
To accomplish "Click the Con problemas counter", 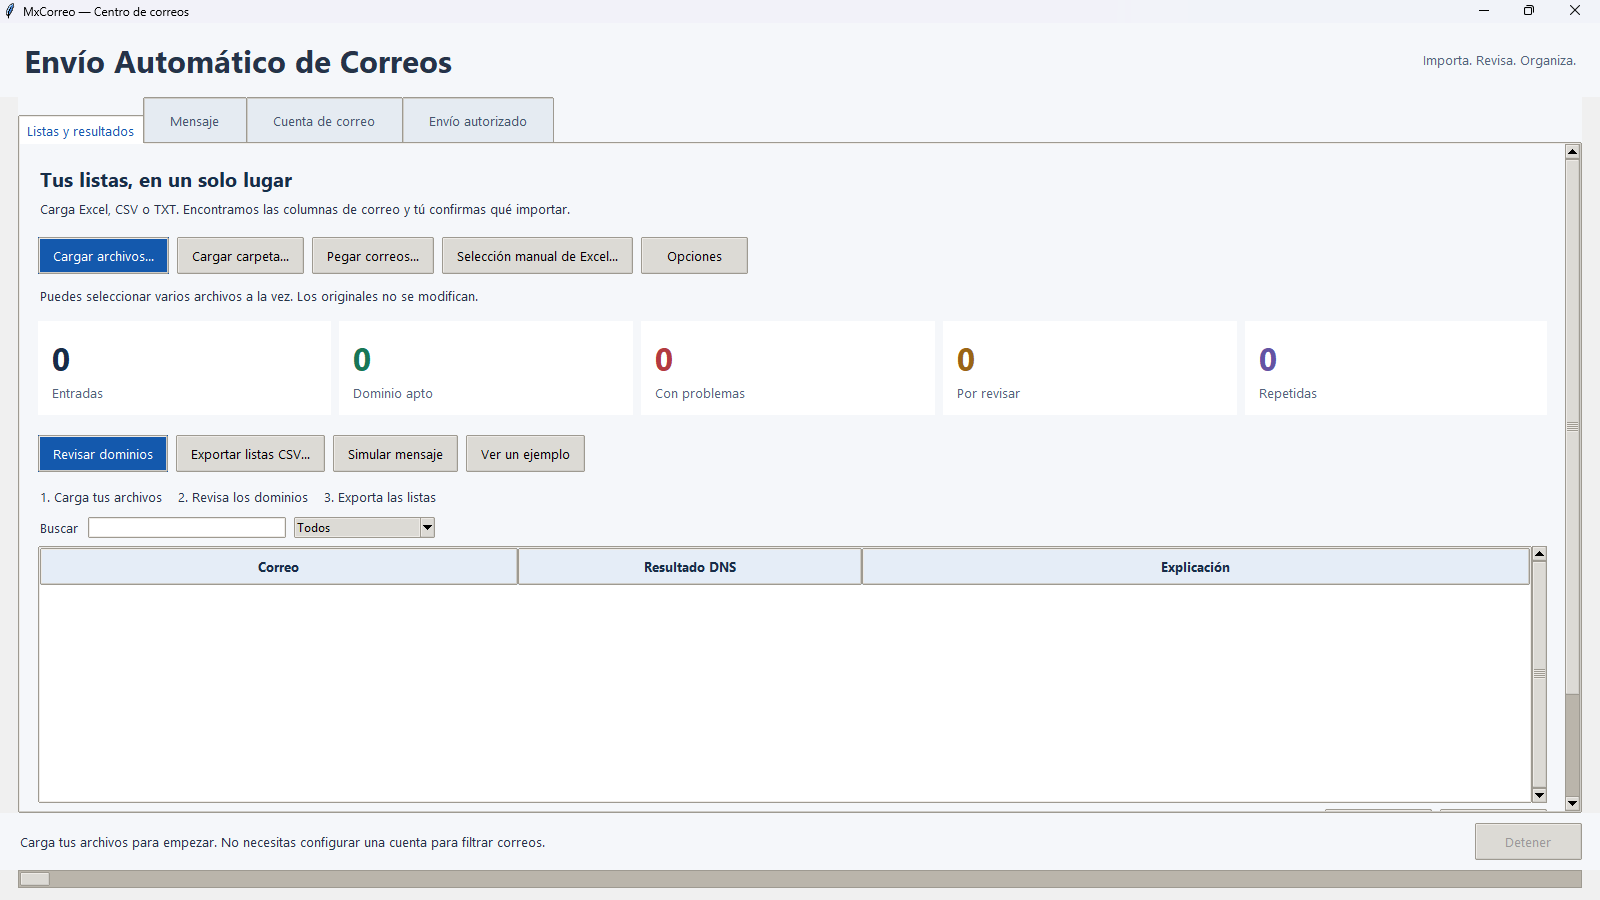I will 788,368.
